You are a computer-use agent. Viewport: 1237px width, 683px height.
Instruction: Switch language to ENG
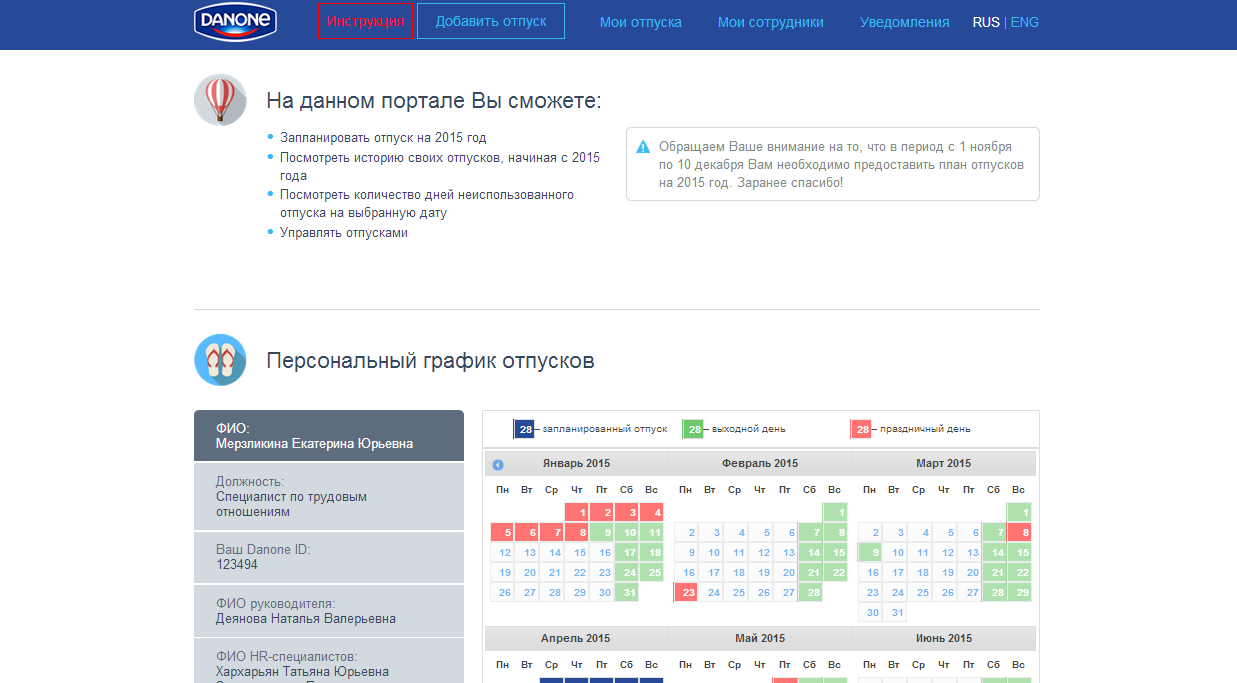pyautogui.click(x=1025, y=22)
